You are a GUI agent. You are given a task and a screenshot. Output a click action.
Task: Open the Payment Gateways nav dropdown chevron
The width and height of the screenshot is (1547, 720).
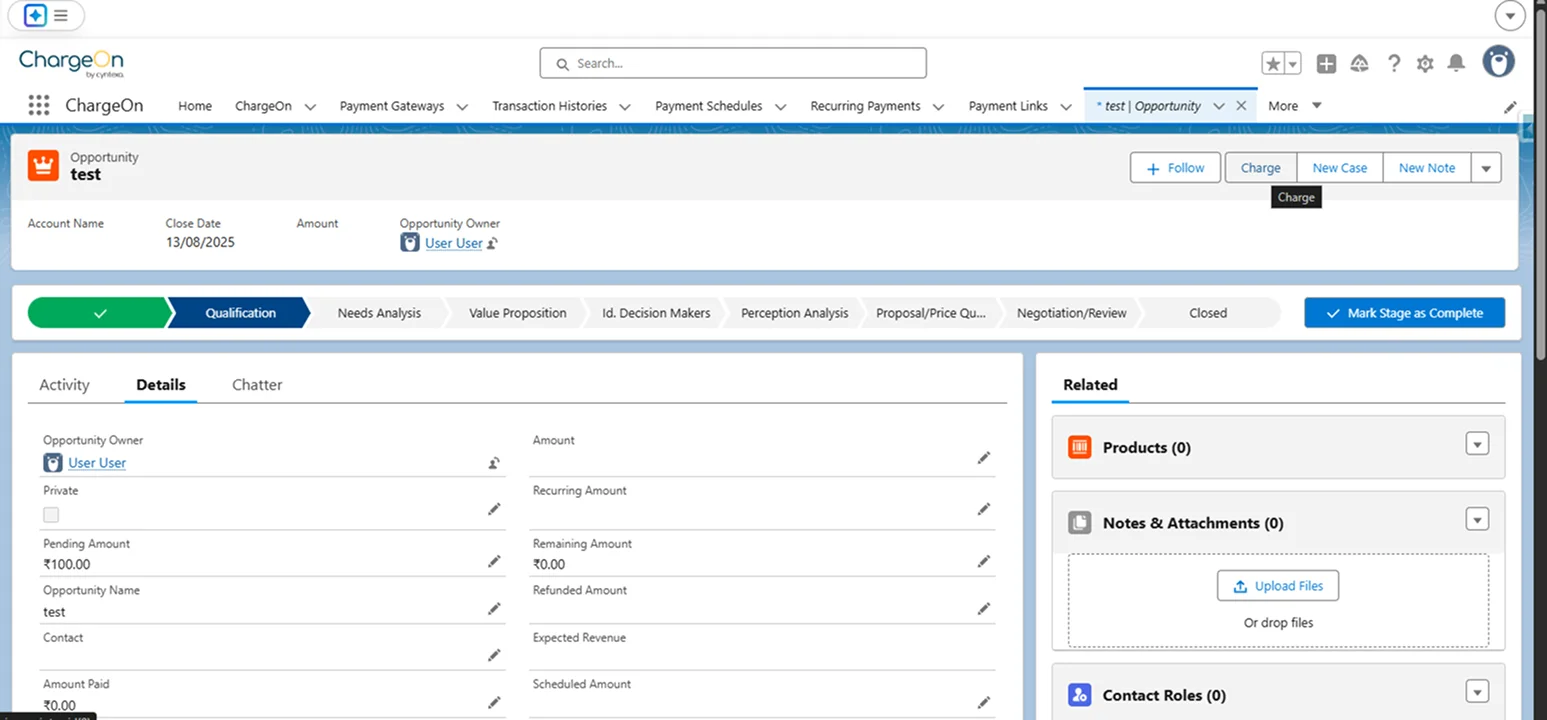pos(462,107)
